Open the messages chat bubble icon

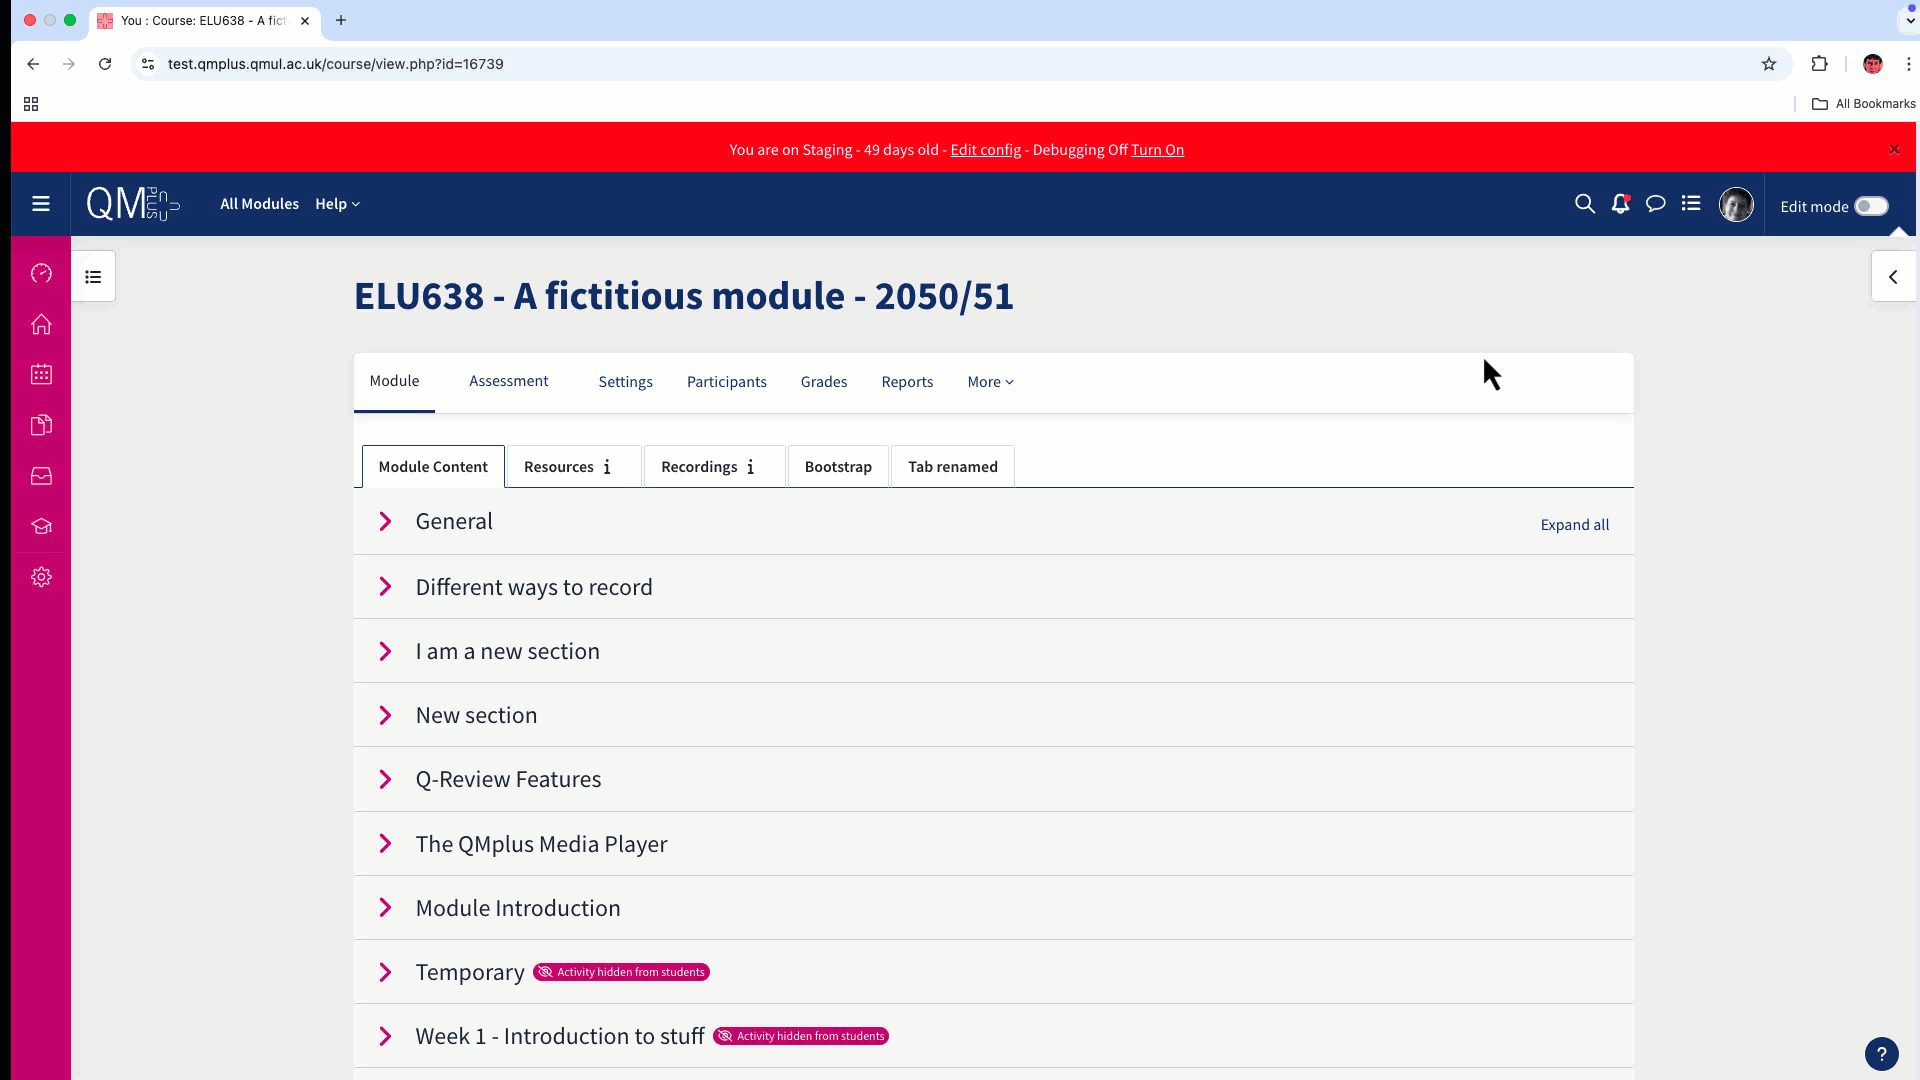pyautogui.click(x=1656, y=203)
